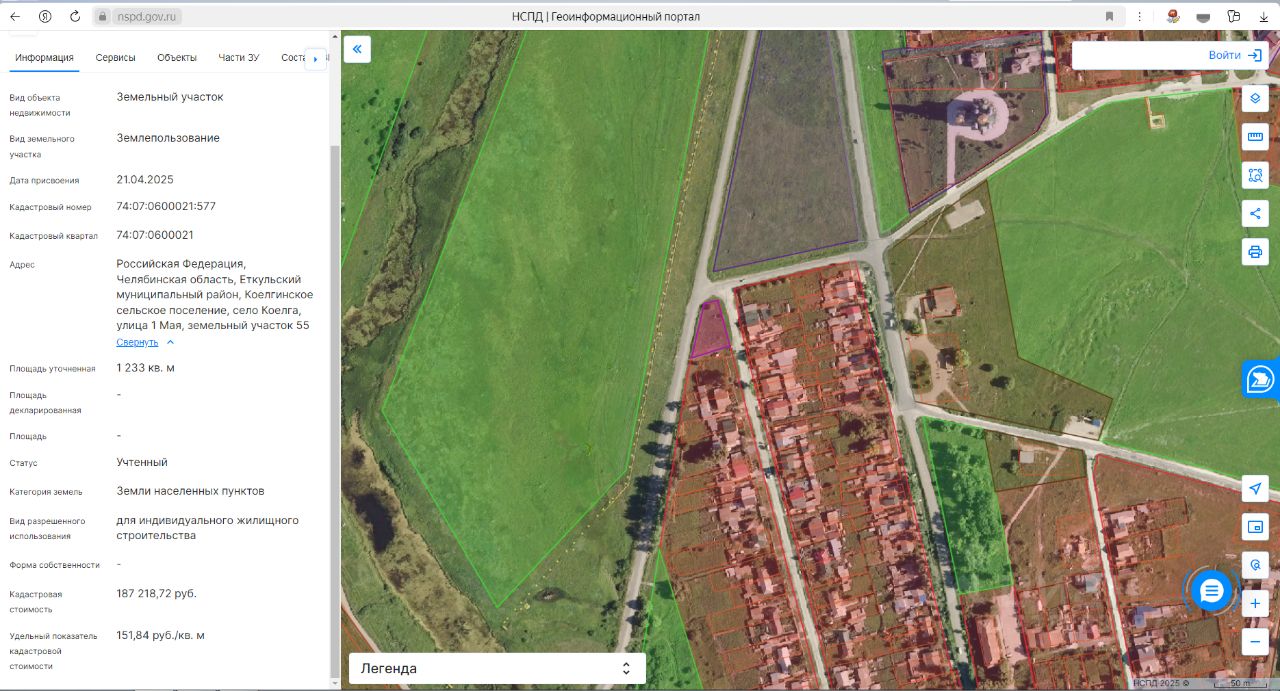
Task: Click the info panel vertical scrollbar
Action: pos(335,410)
